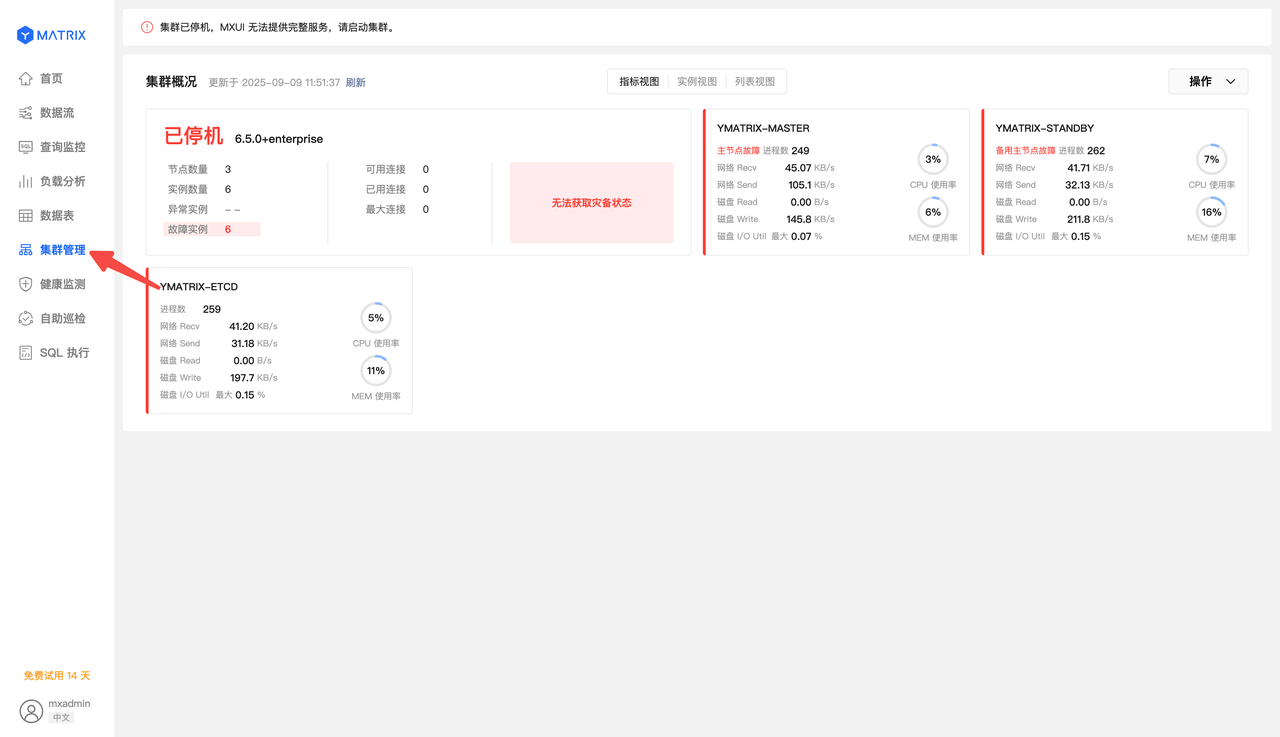Click the 已用连接 0 row
1280x737 pixels.
click(398, 190)
